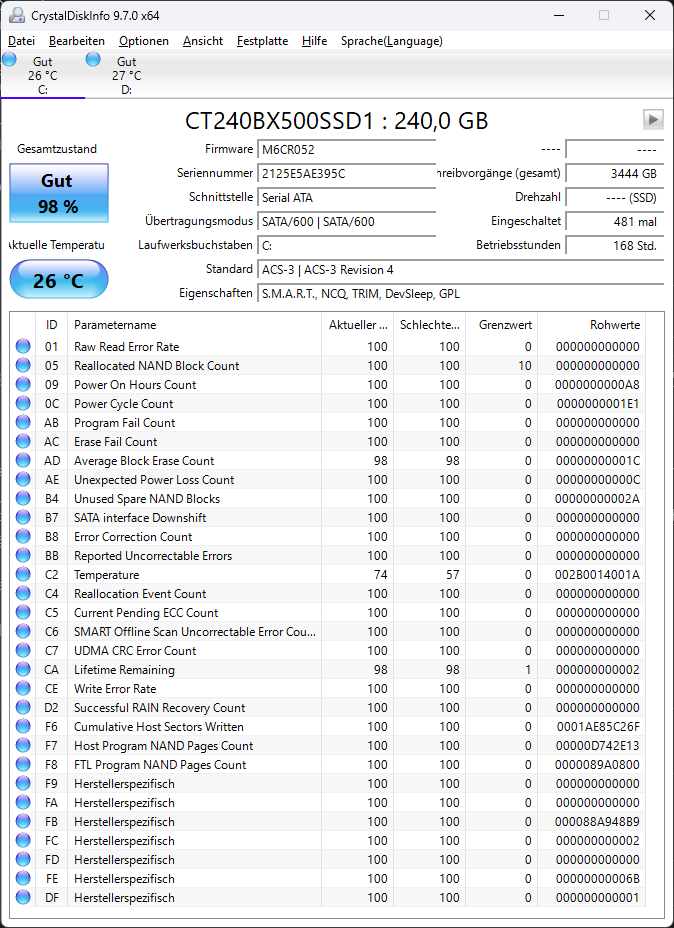
Task: Click status icon of Lifetime Remaining
Action: pyautogui.click(x=23, y=669)
